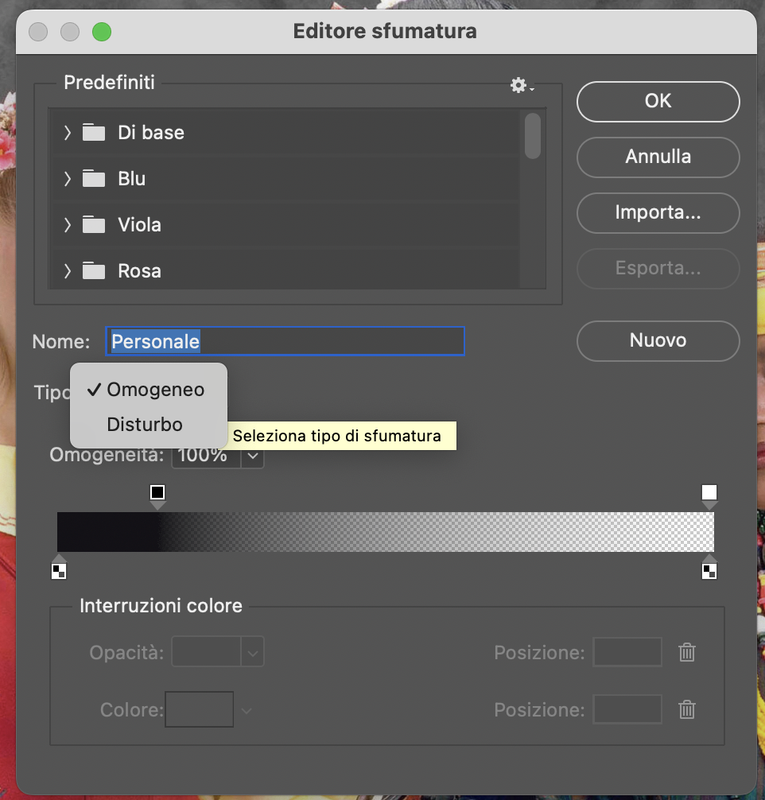The image size is (765, 800).
Task: Click the Rosa folder label
Action: point(139,271)
